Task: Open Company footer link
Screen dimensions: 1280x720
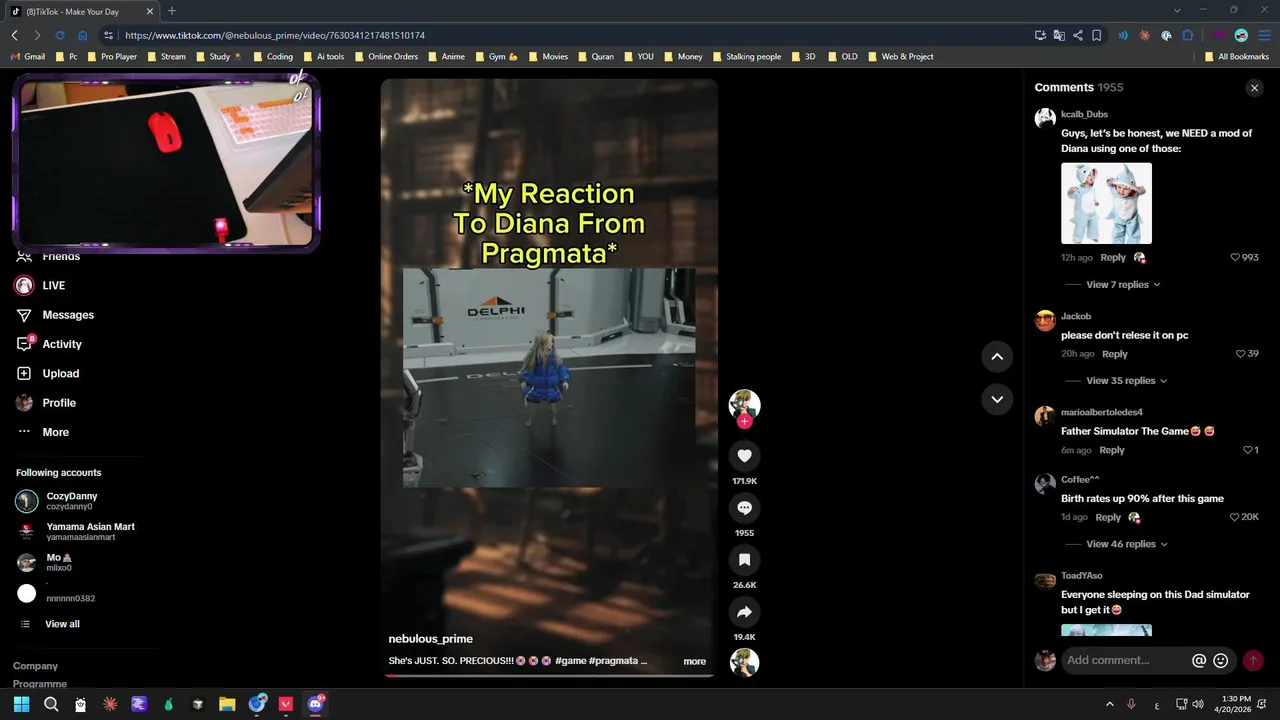Action: pyautogui.click(x=35, y=666)
